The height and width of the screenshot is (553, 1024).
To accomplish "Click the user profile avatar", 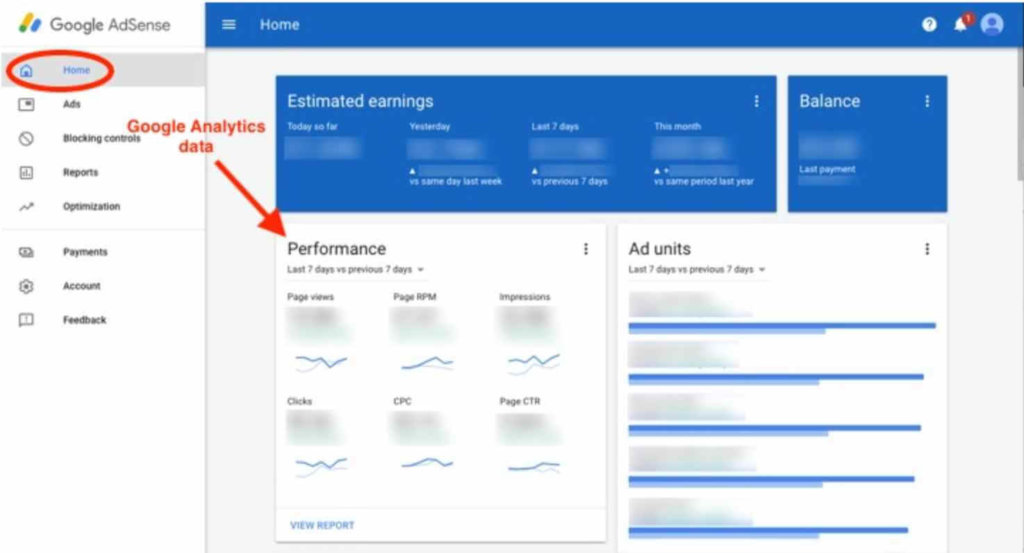I will 991,25.
